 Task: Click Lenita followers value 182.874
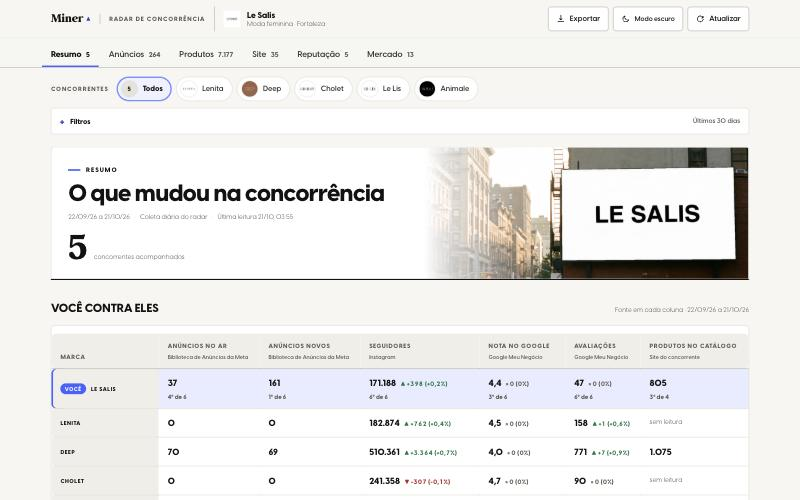pos(384,423)
